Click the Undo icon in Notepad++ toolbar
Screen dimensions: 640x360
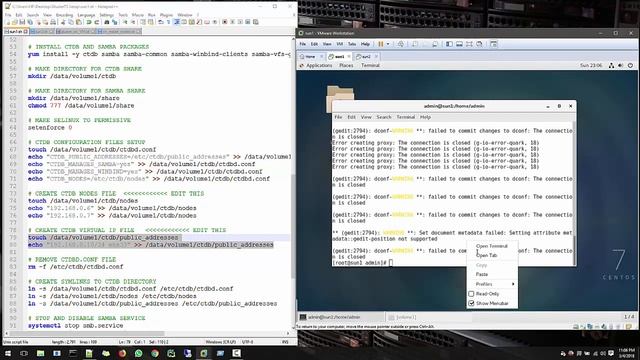point(89,22)
